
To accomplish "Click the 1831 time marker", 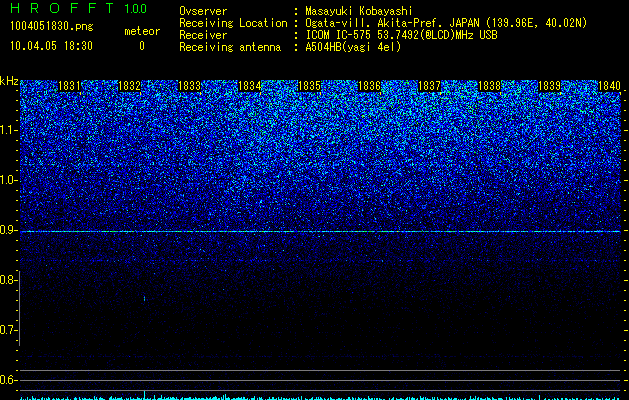I will point(69,86).
